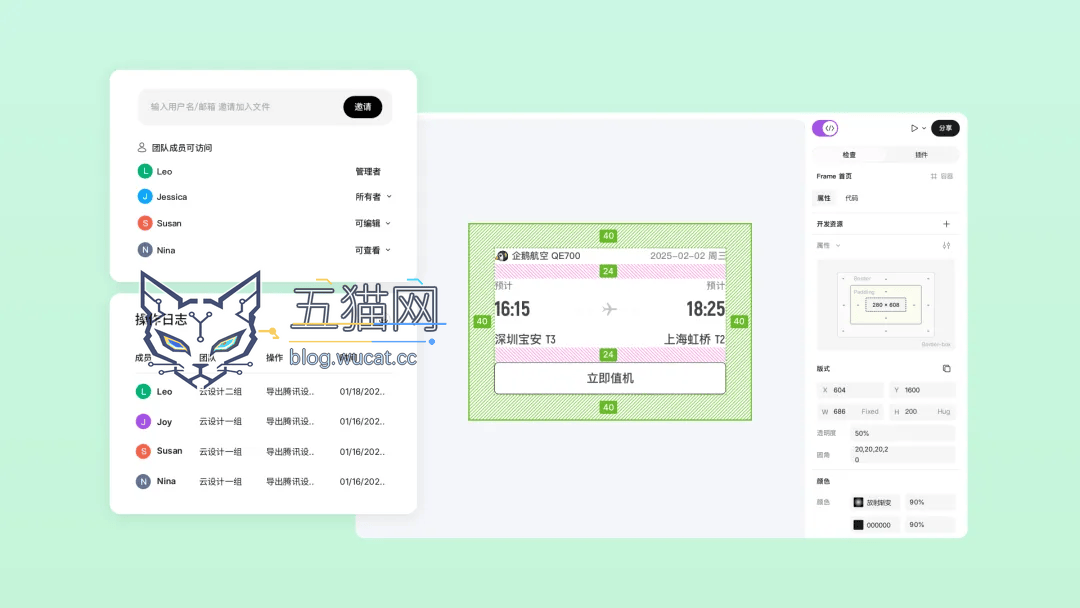This screenshot has height=608, width=1080.
Task: Click Nina's 01/16/202.. date cell
Action: (362, 481)
